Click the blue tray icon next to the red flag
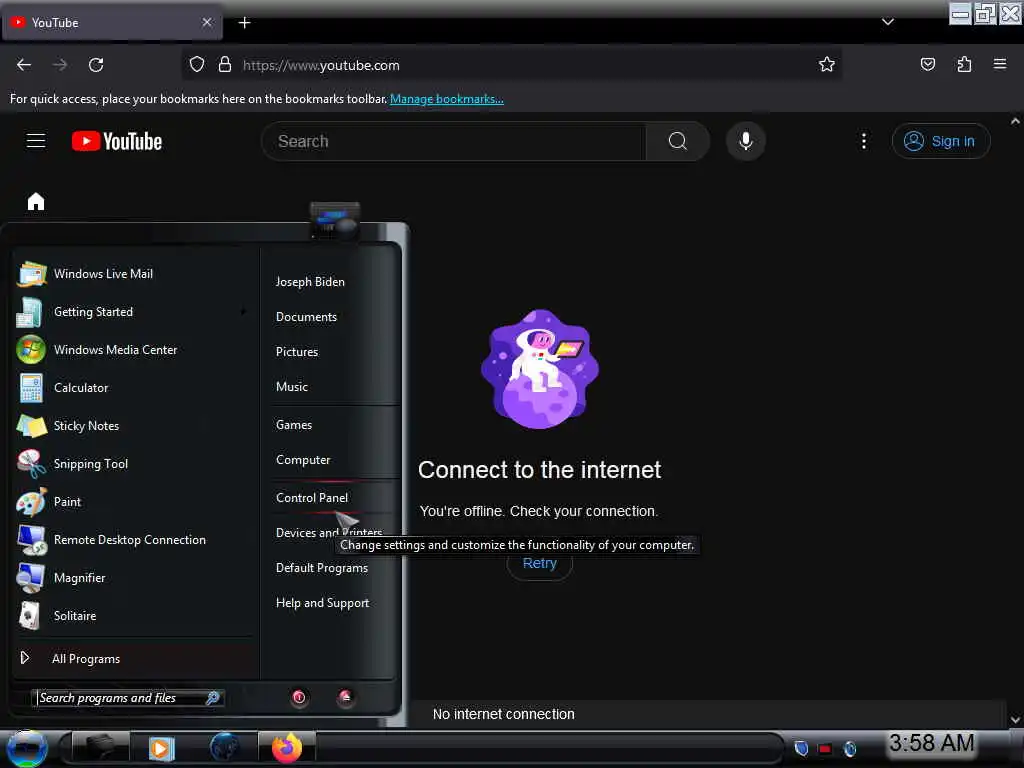Screen dimensions: 1024x768 [x=850, y=749]
